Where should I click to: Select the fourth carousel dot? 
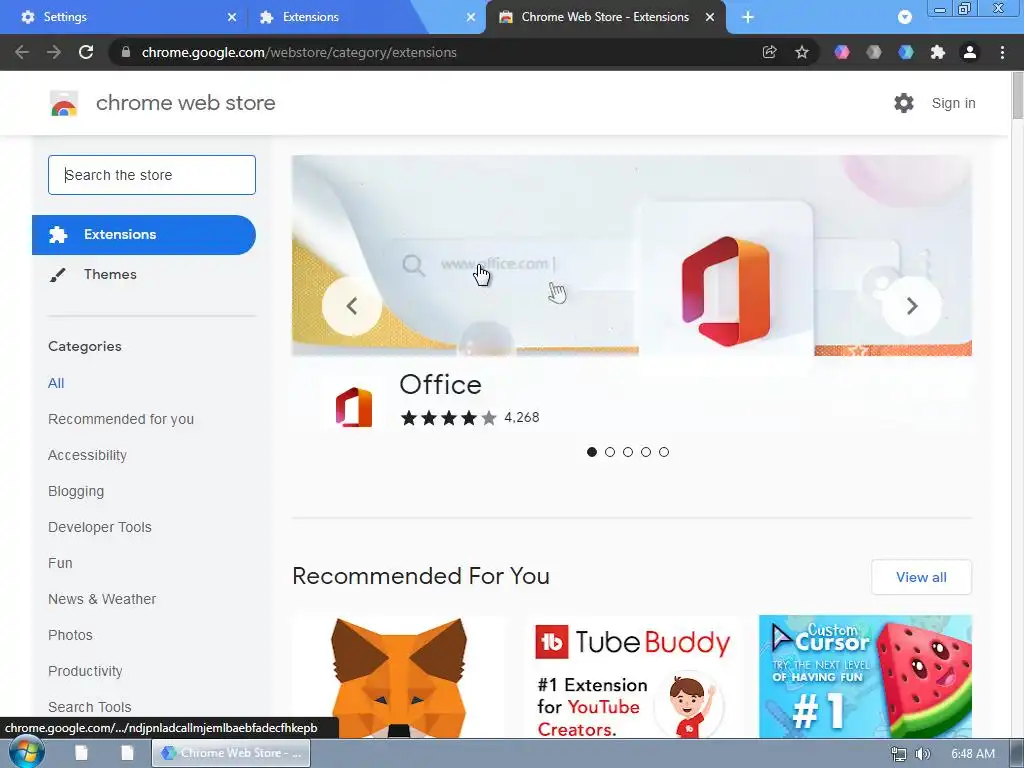(646, 452)
